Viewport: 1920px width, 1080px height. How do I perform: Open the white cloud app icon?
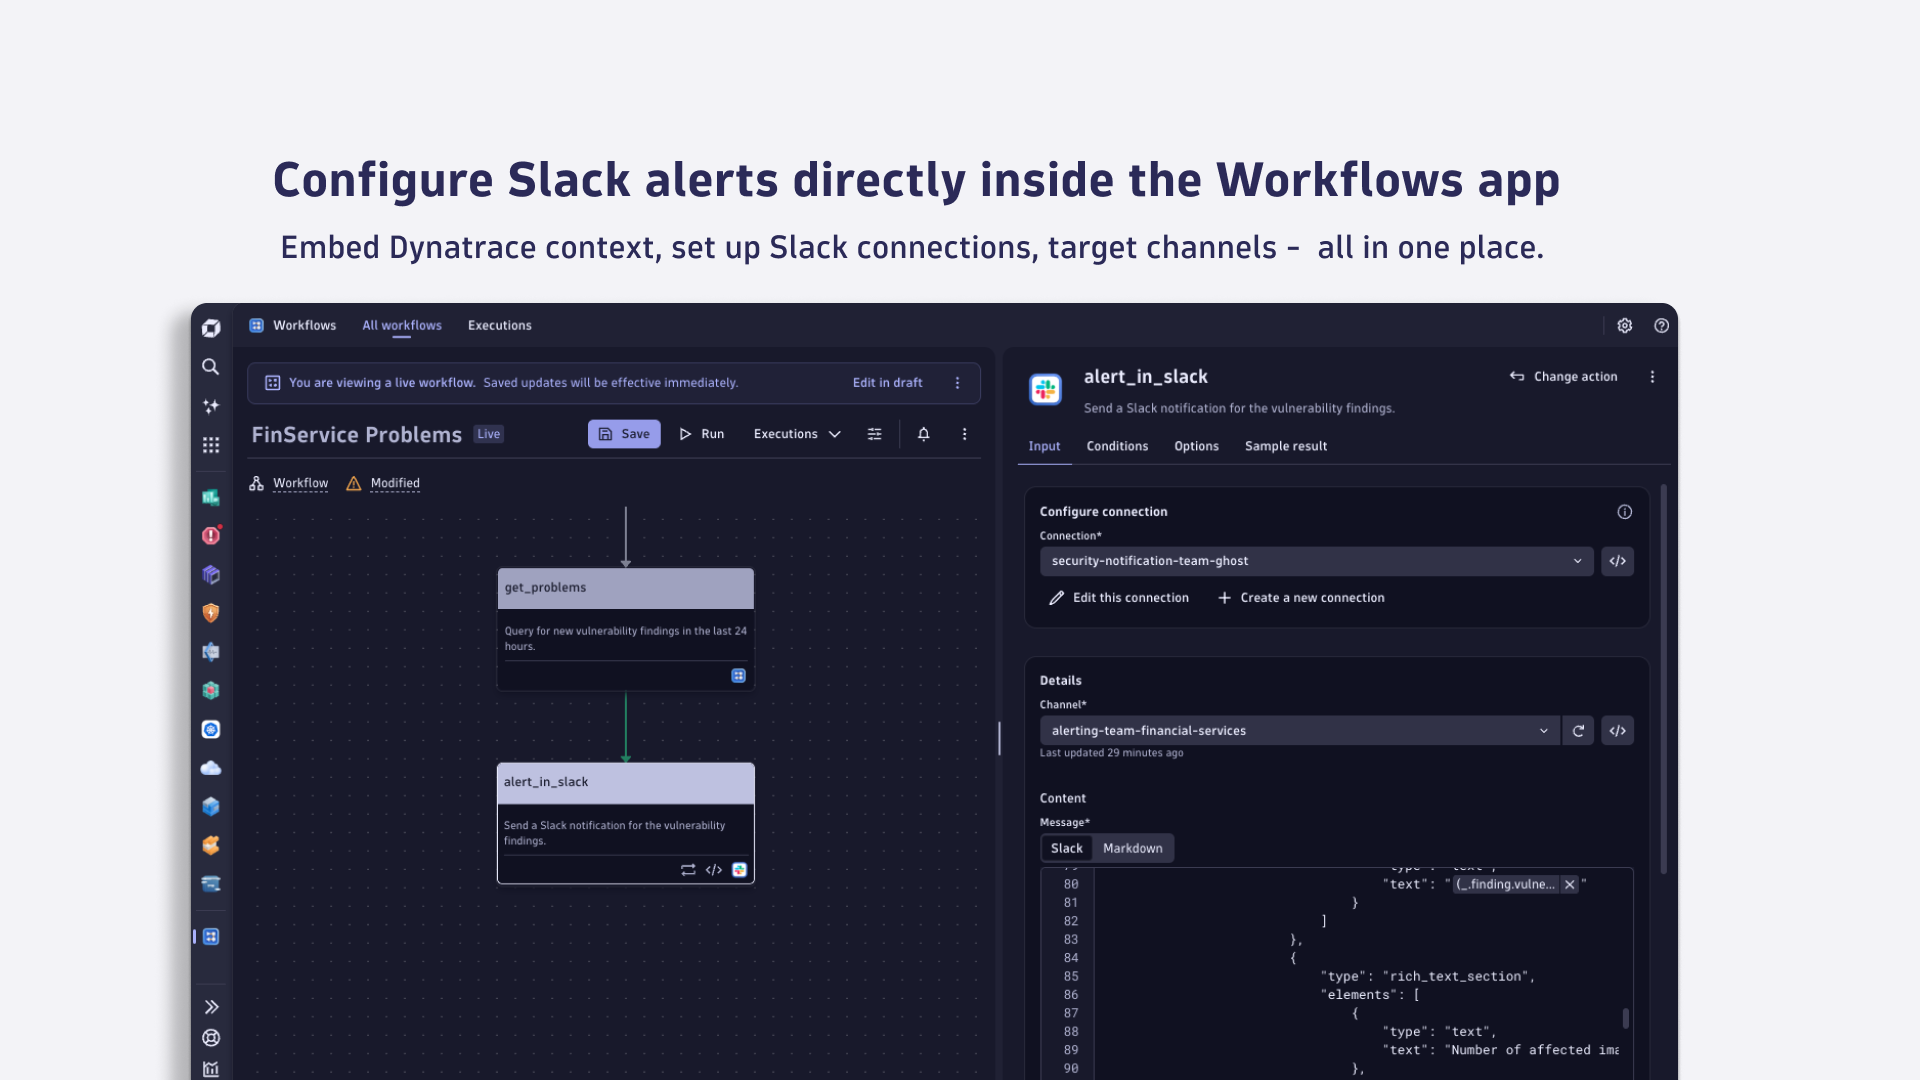click(211, 768)
